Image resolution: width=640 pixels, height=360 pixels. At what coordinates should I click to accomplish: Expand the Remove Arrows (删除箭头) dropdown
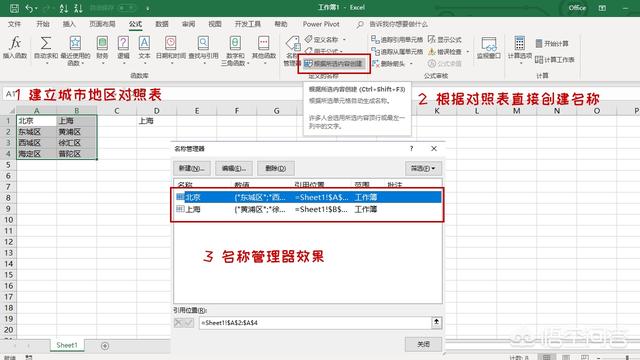pos(411,64)
